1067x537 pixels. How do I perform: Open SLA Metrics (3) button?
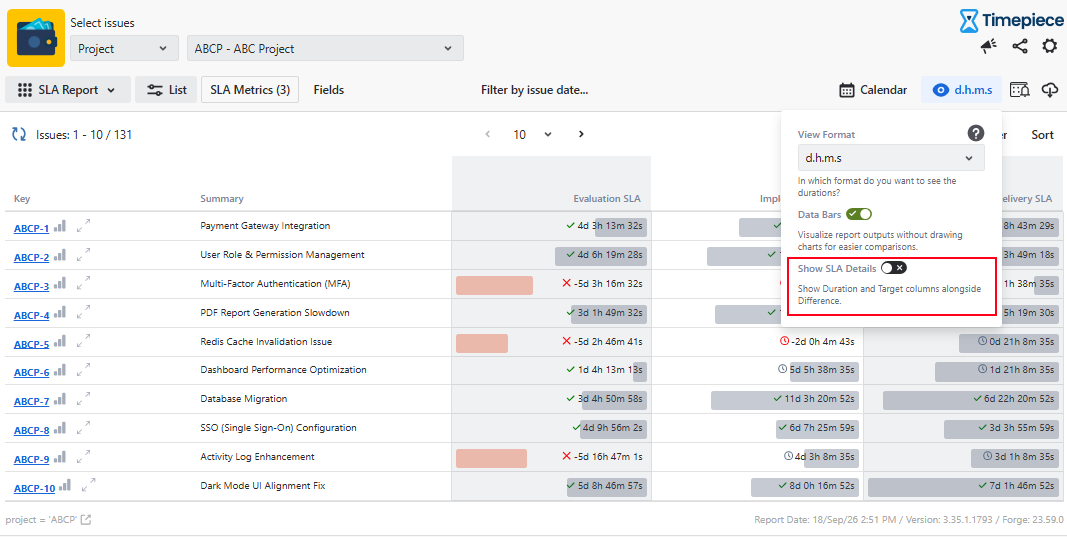[250, 90]
